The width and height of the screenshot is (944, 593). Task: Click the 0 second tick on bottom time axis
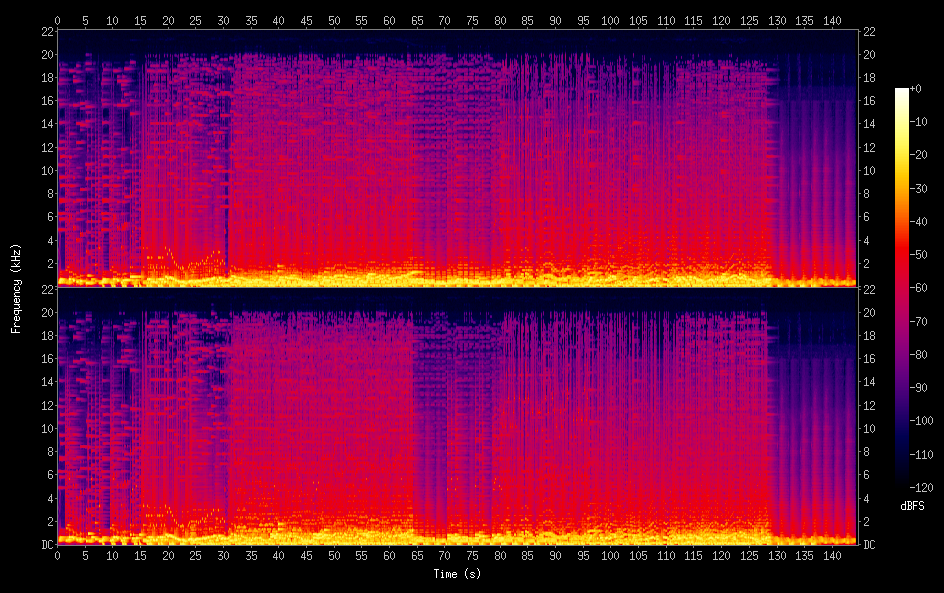58,555
